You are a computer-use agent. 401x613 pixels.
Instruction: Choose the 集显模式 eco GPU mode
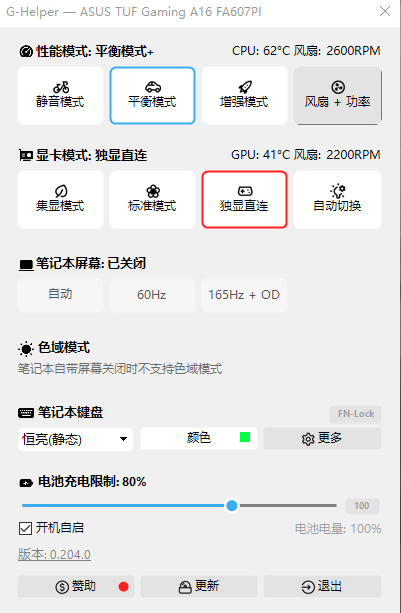point(60,199)
